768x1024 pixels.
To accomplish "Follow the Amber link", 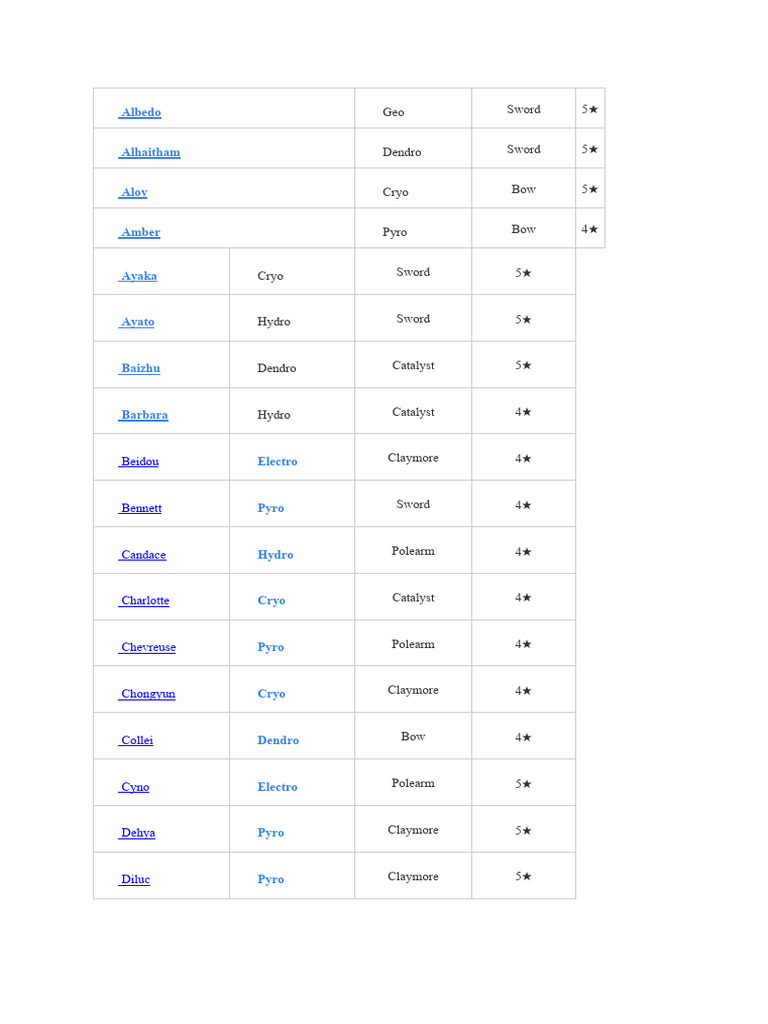I will 140,233.
